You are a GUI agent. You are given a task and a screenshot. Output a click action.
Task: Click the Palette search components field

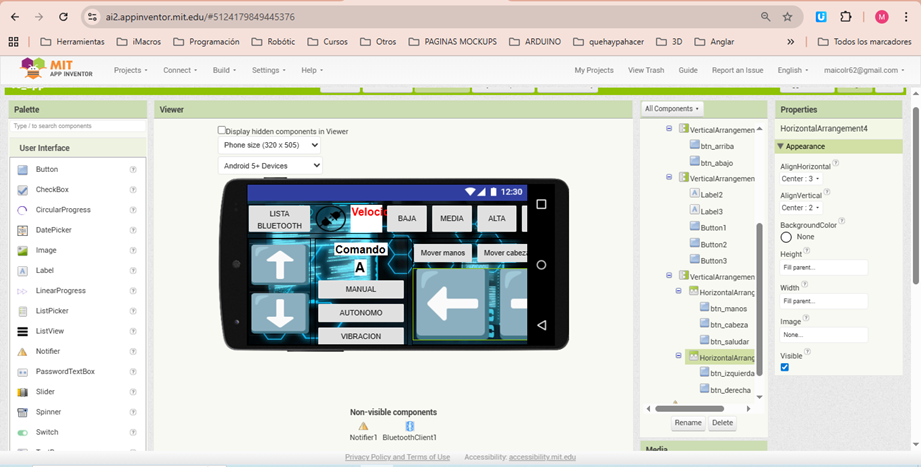78,126
